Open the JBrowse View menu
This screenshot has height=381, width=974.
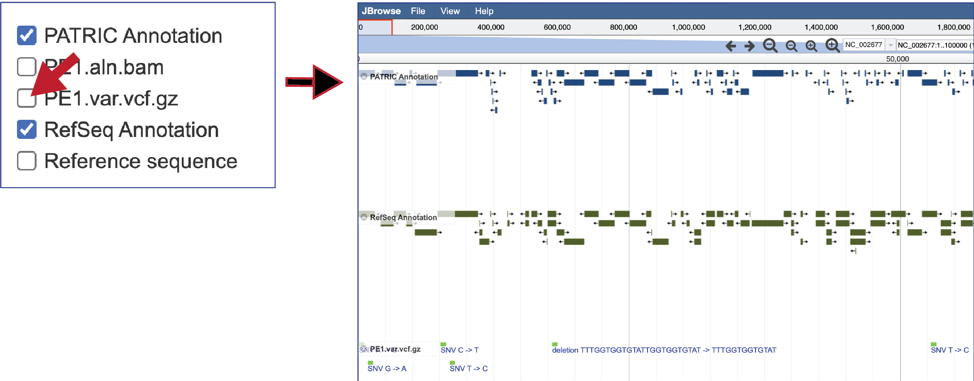pyautogui.click(x=450, y=11)
